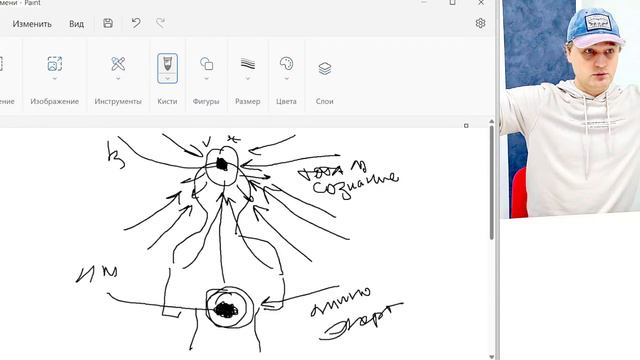Click the Слои label
Viewport: 640px width, 360px height.
pyautogui.click(x=324, y=101)
